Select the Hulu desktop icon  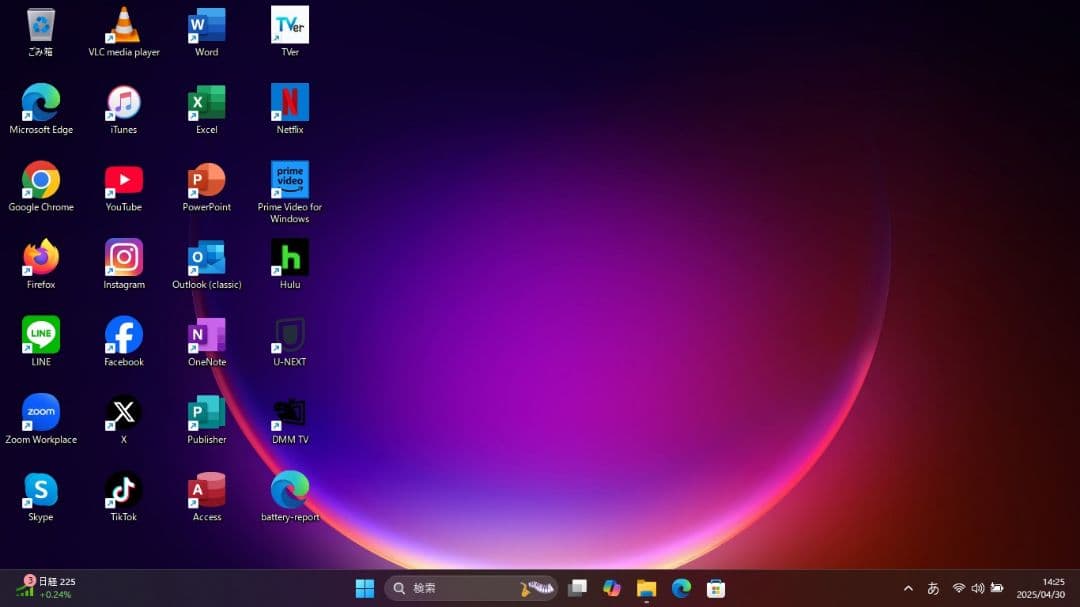290,258
